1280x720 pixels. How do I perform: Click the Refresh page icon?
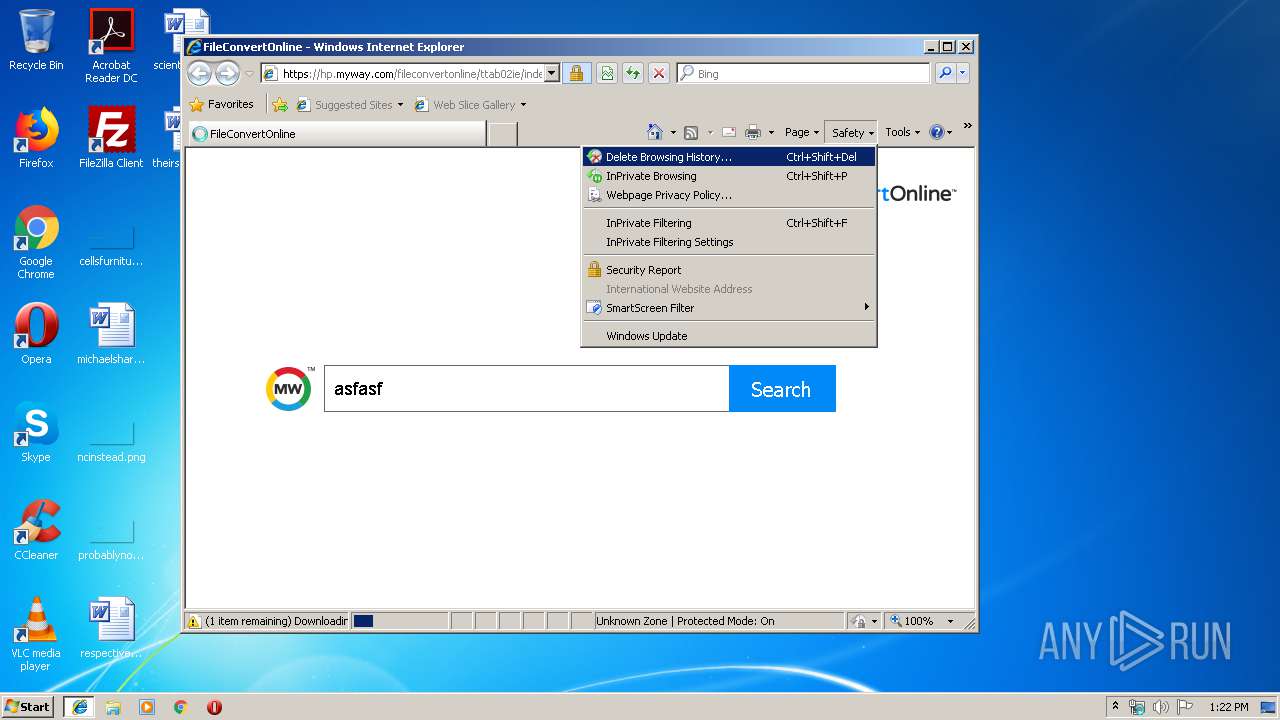632,73
